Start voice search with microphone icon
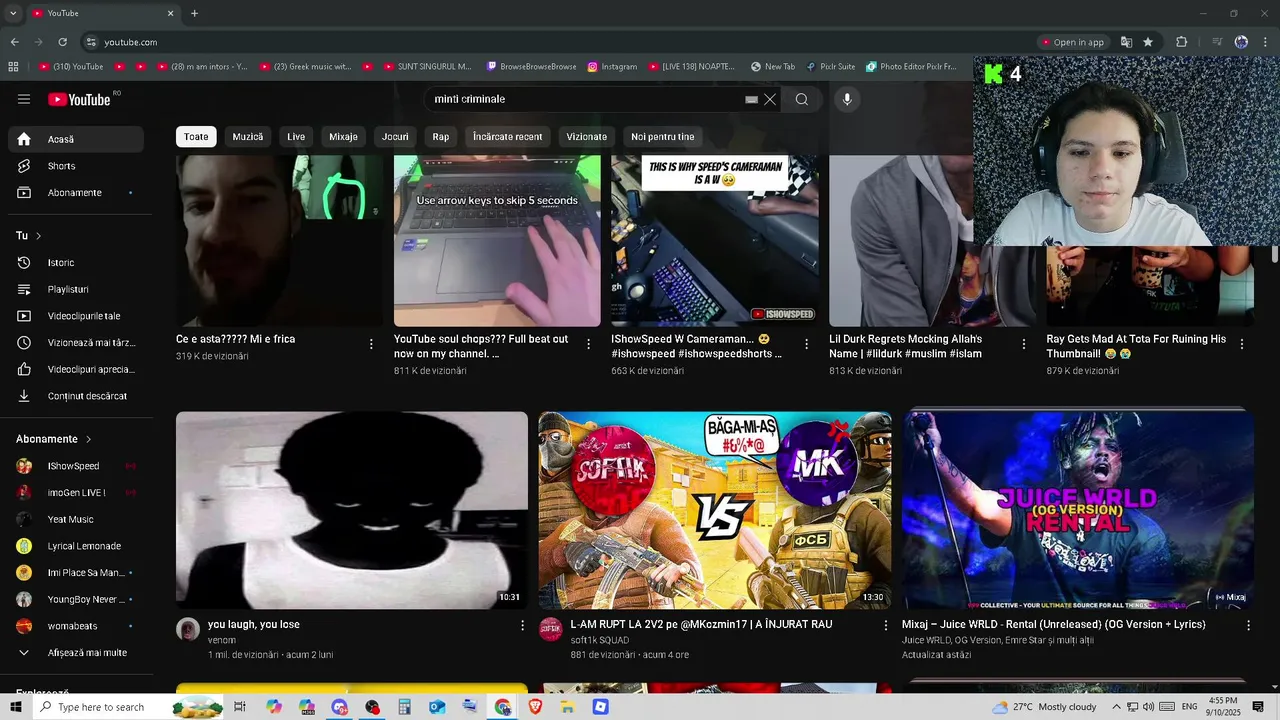1280x720 pixels. coord(847,99)
